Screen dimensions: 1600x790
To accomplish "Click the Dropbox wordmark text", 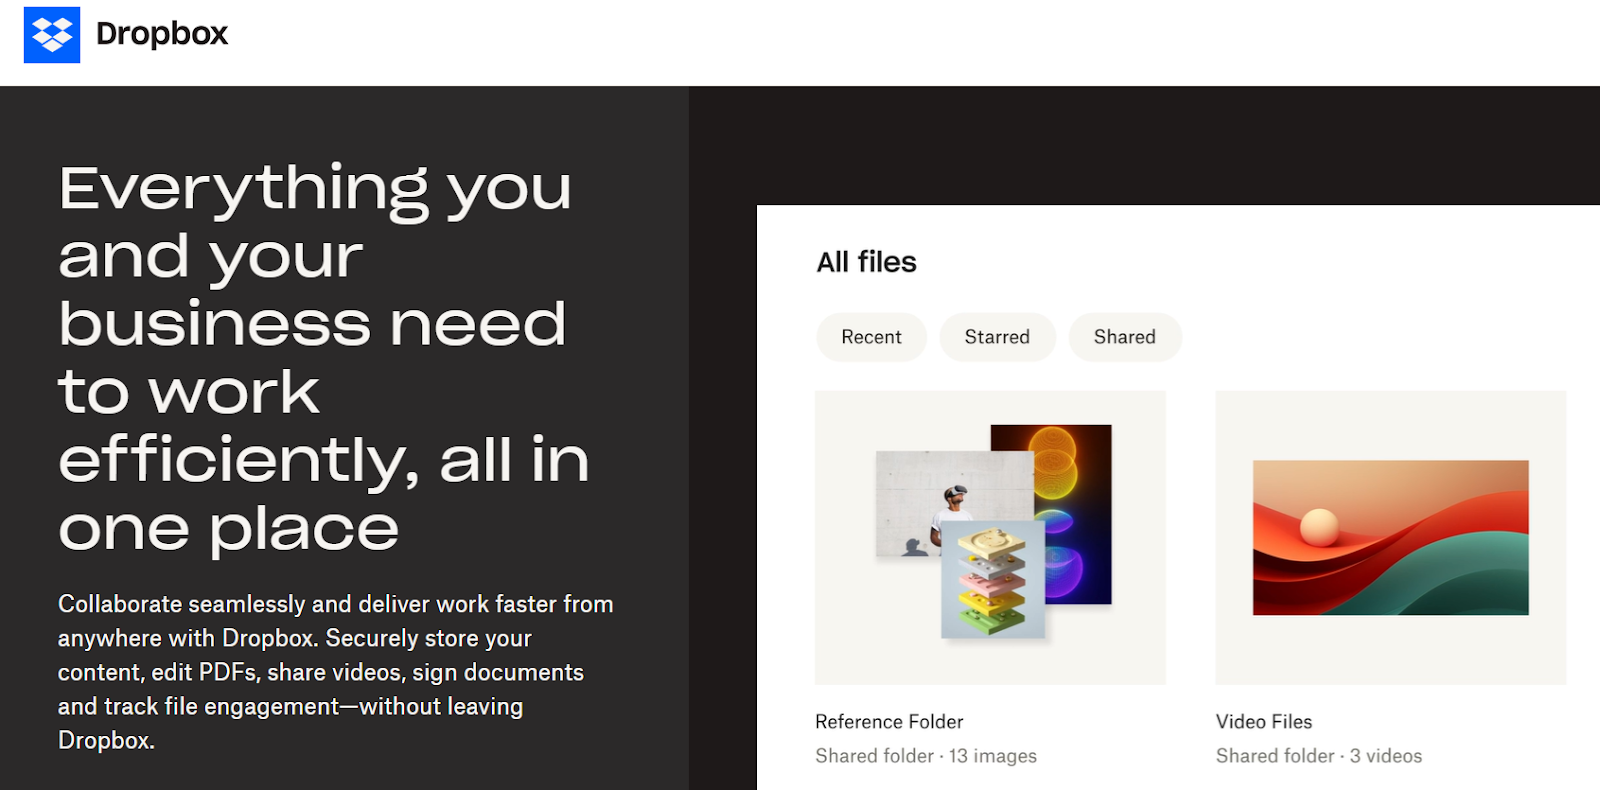I will 162,34.
